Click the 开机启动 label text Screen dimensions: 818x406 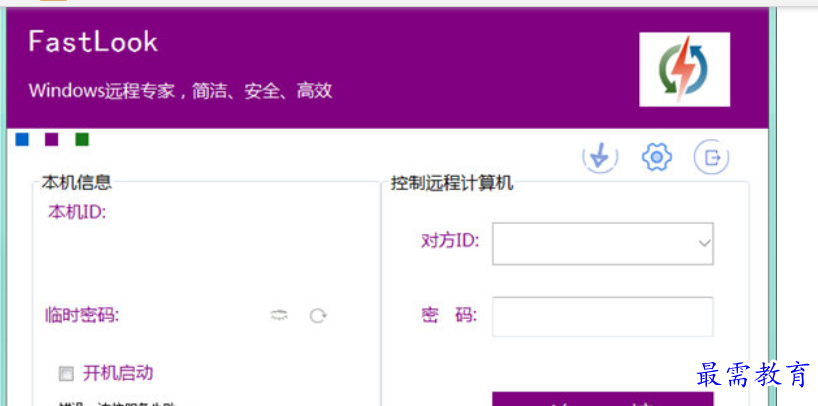[x=118, y=373]
